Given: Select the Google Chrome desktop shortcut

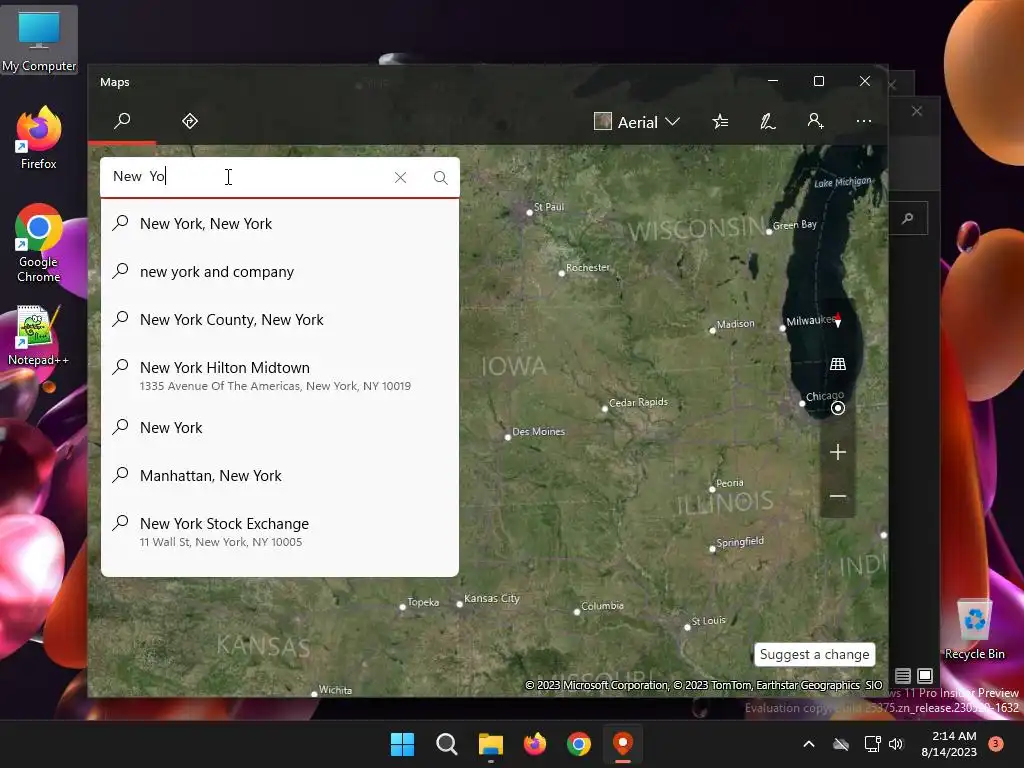Looking at the screenshot, I should pos(39,243).
